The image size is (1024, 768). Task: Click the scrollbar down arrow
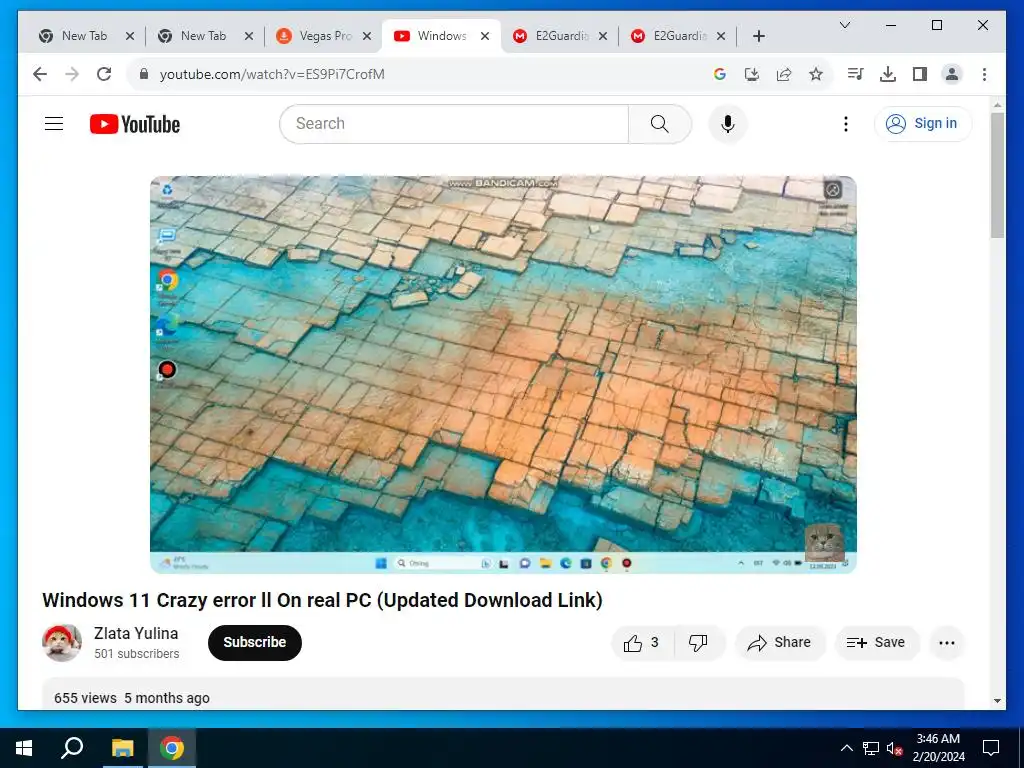pyautogui.click(x=997, y=701)
